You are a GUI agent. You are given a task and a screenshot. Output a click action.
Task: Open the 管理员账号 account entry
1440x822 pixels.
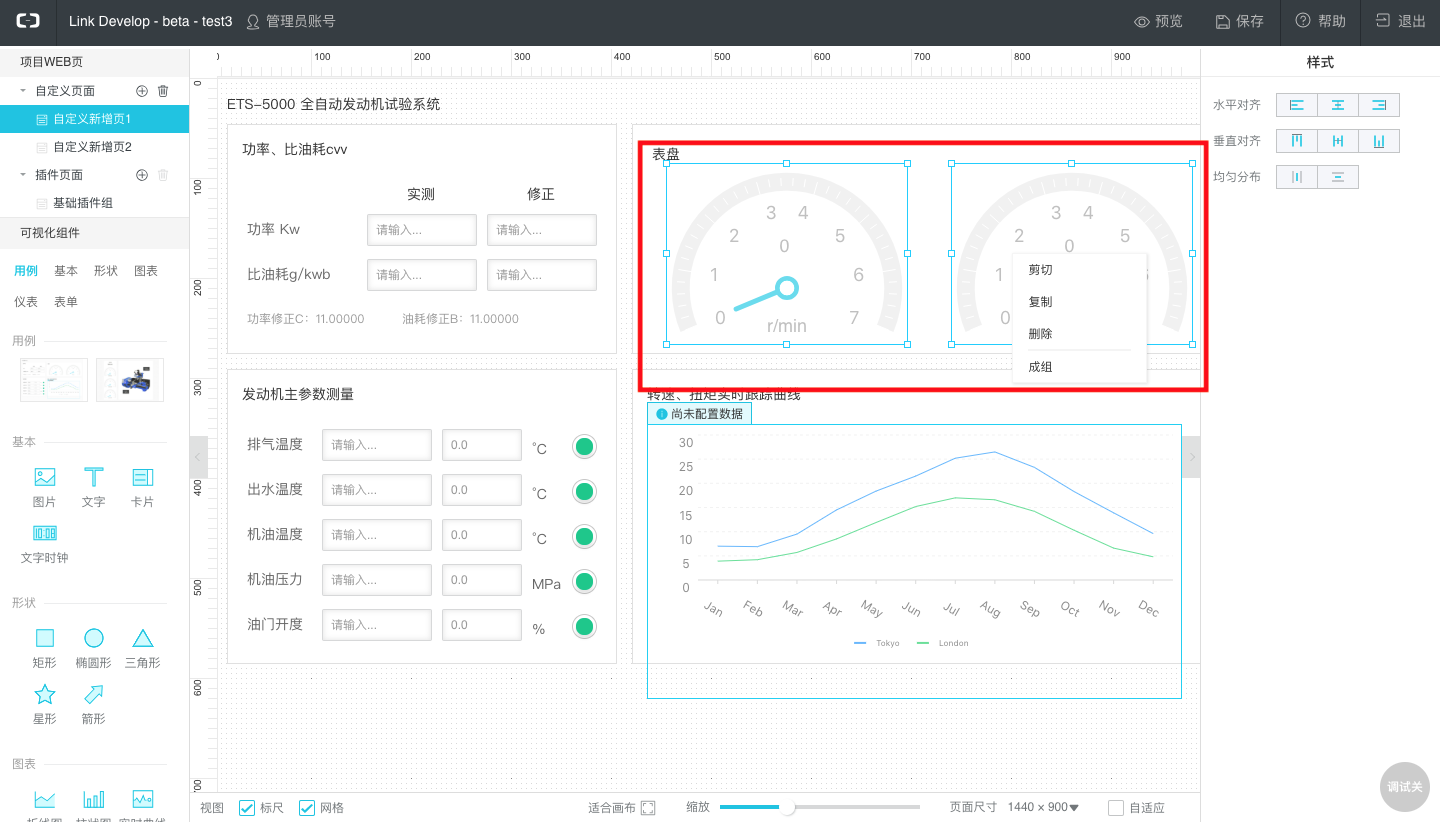[290, 21]
